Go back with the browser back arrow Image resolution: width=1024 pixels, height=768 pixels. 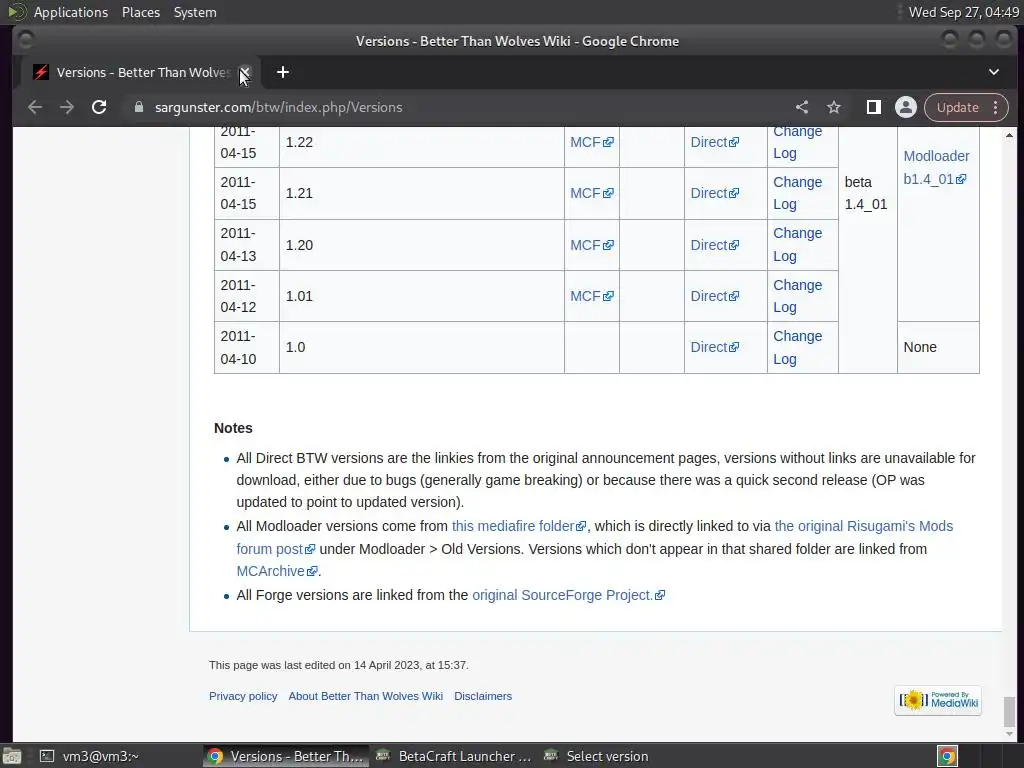coord(35,107)
